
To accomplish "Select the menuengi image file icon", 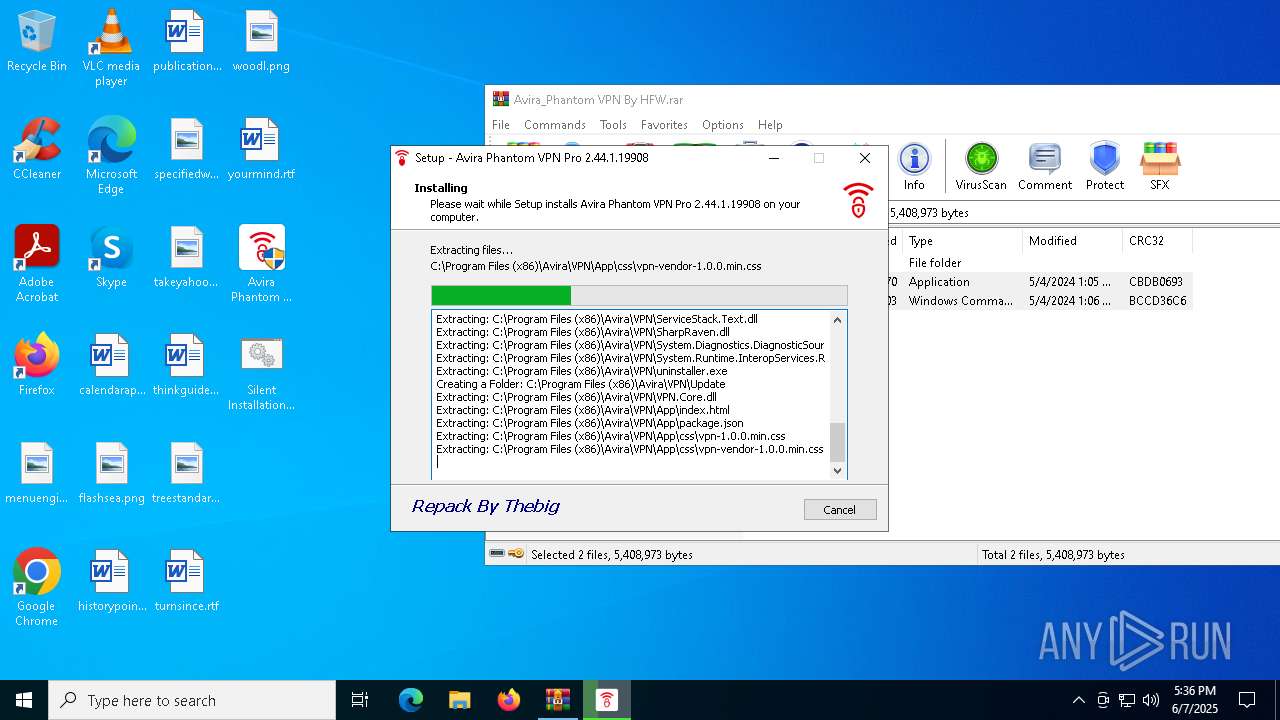I will [x=37, y=474].
